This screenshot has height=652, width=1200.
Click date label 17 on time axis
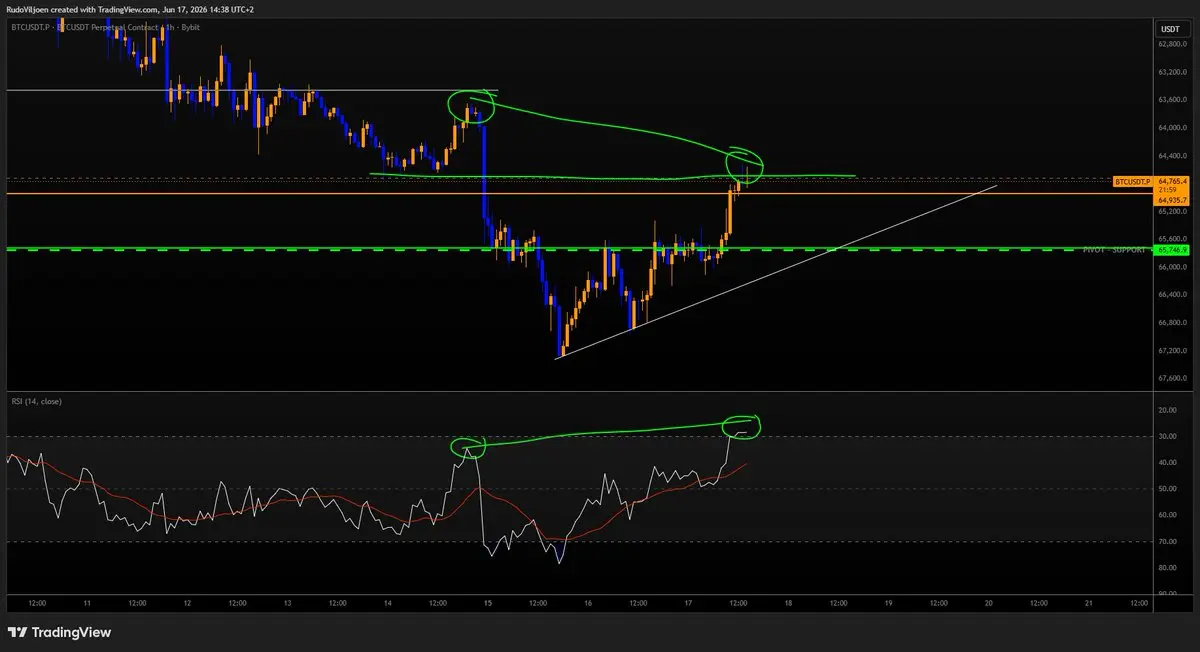coord(688,604)
